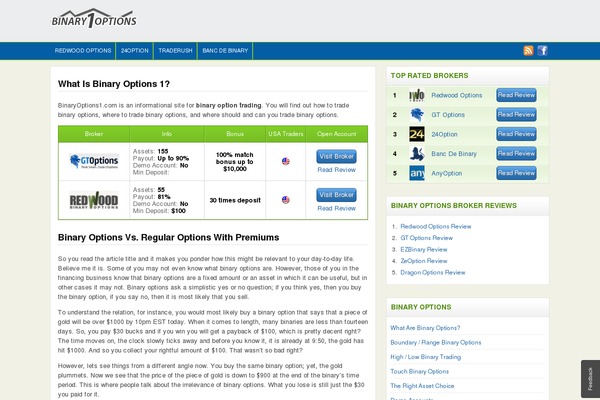This screenshot has height=400, width=600.
Task: Click Read Review button for Redwood Options in sidebar
Action: [x=516, y=95]
